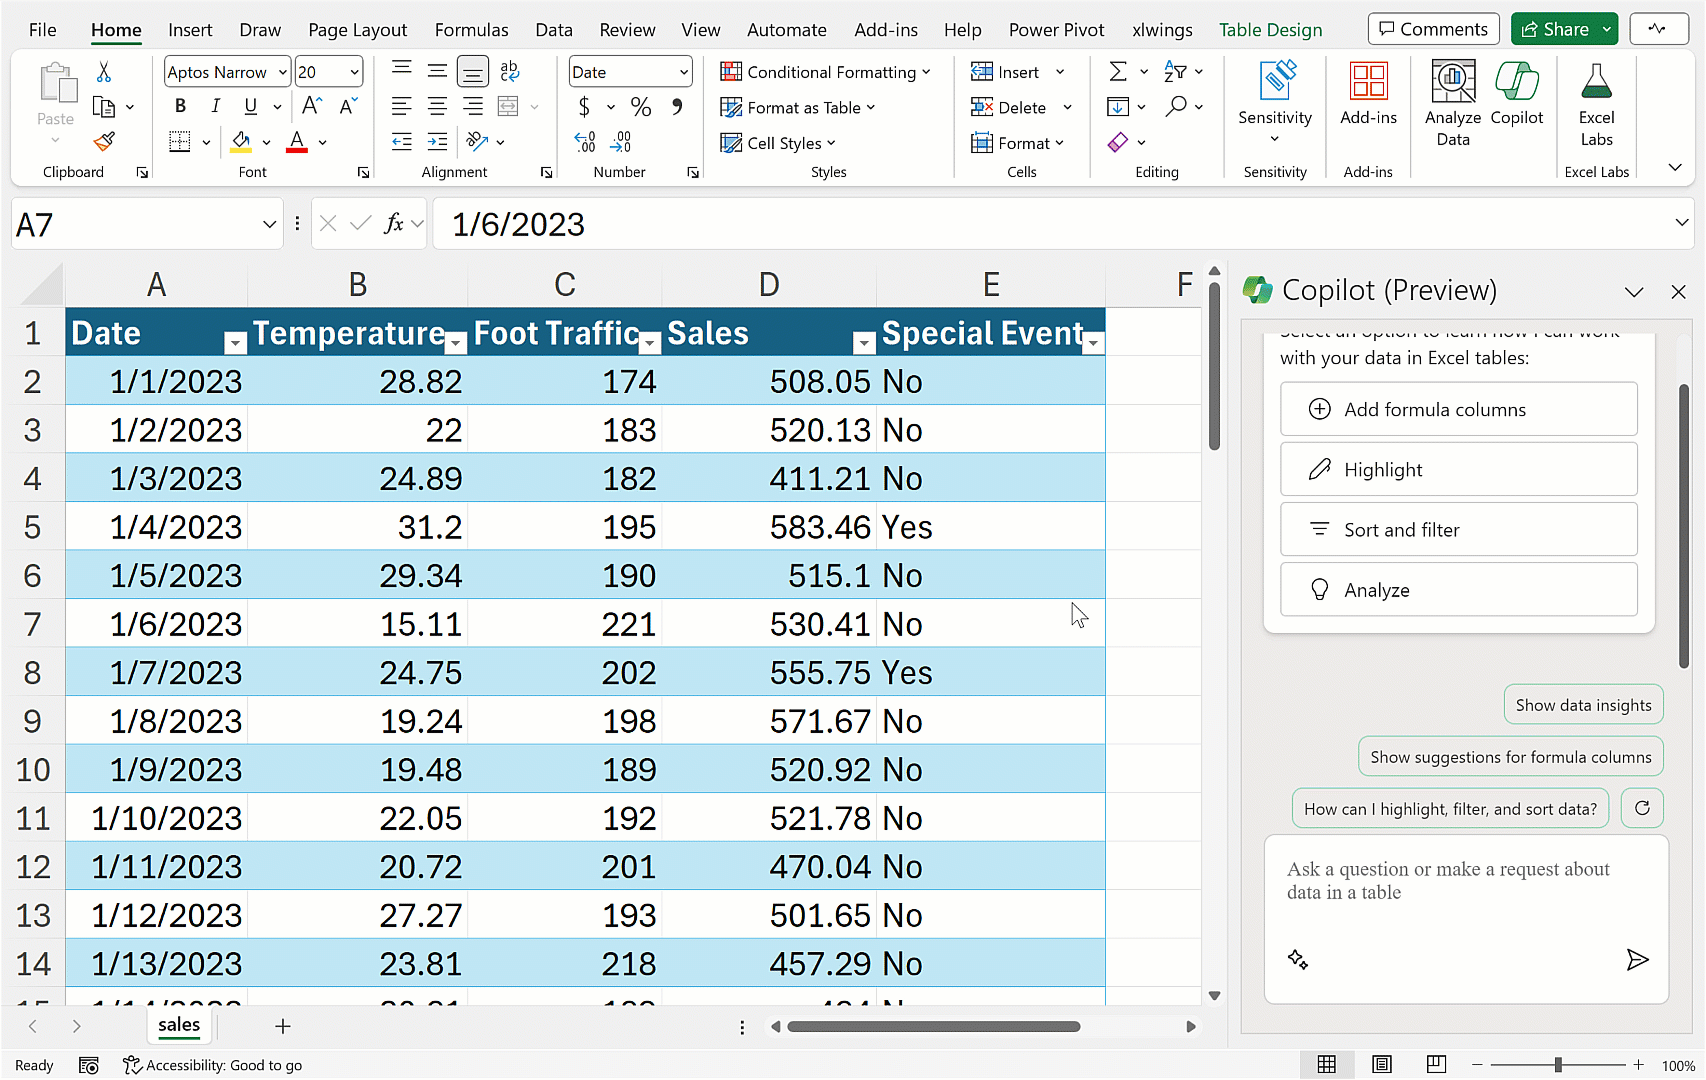This screenshot has width=1706, height=1080.
Task: Click the Merge cells icon
Action: tap(509, 107)
